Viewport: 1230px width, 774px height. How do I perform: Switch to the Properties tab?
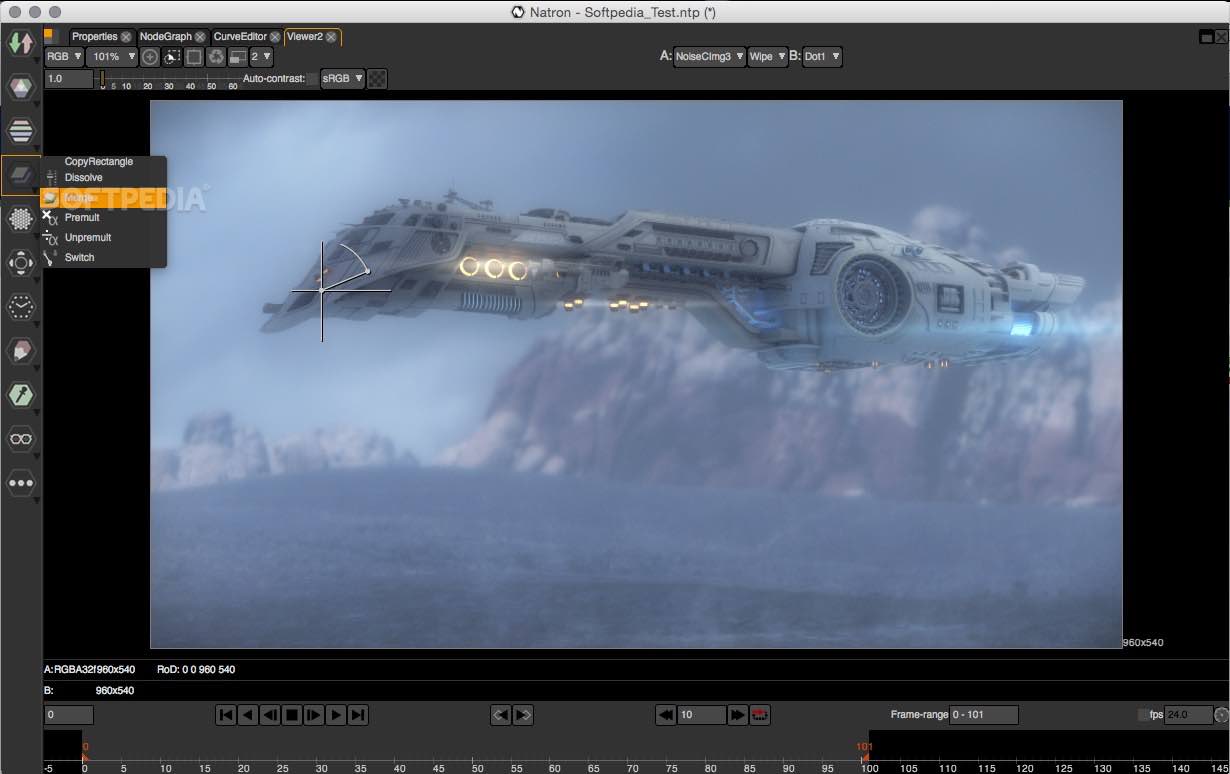pyautogui.click(x=94, y=37)
